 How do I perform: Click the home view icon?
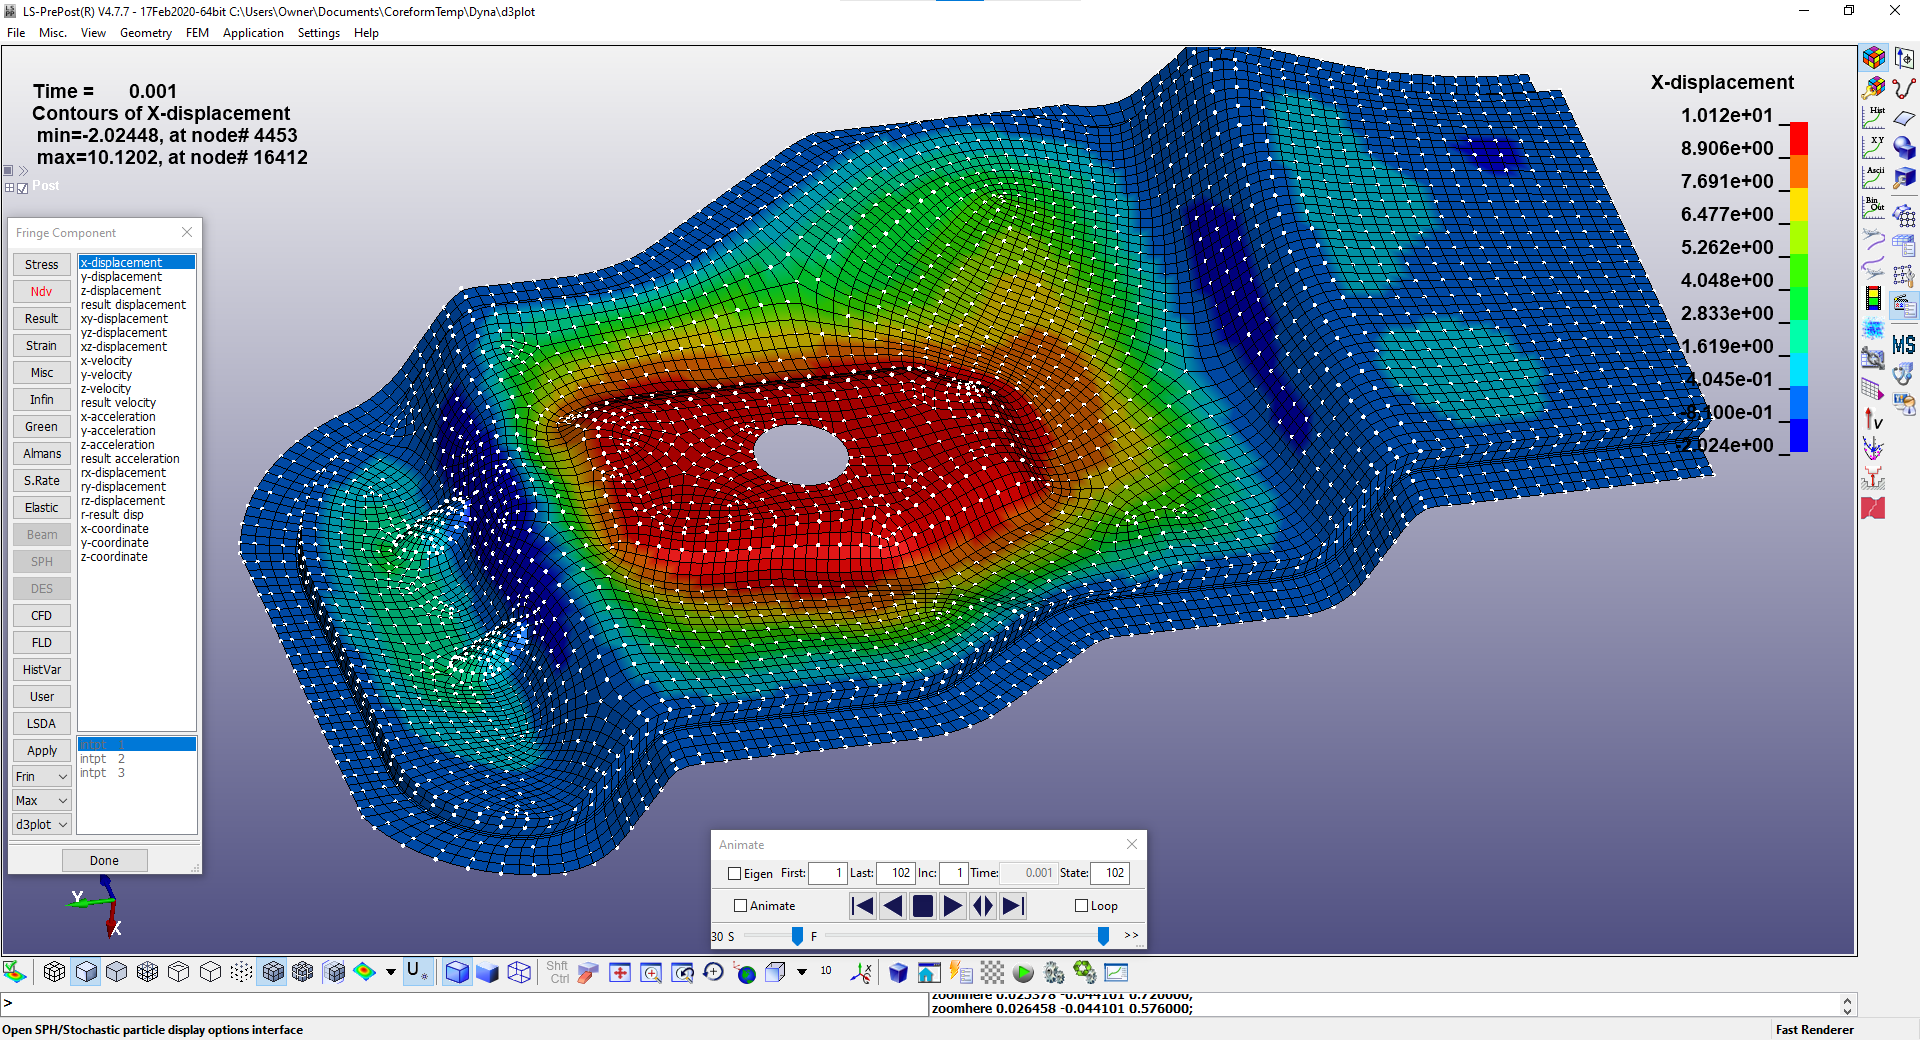pyautogui.click(x=929, y=973)
